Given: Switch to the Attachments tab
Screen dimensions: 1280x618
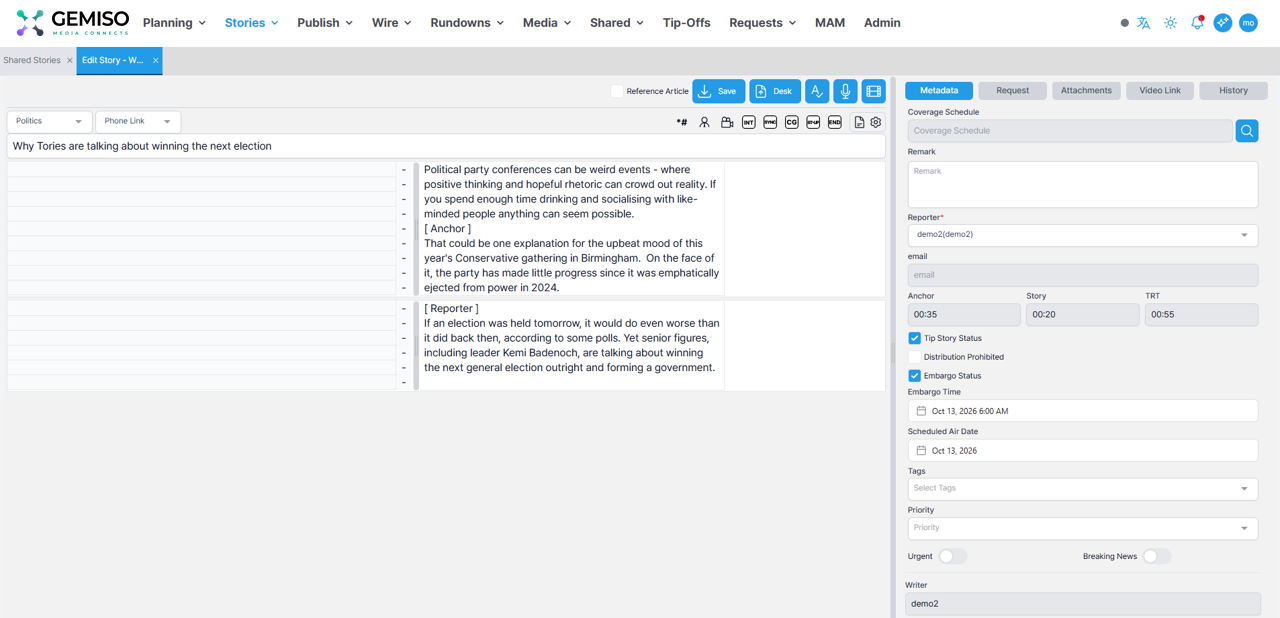Looking at the screenshot, I should pyautogui.click(x=1086, y=91).
